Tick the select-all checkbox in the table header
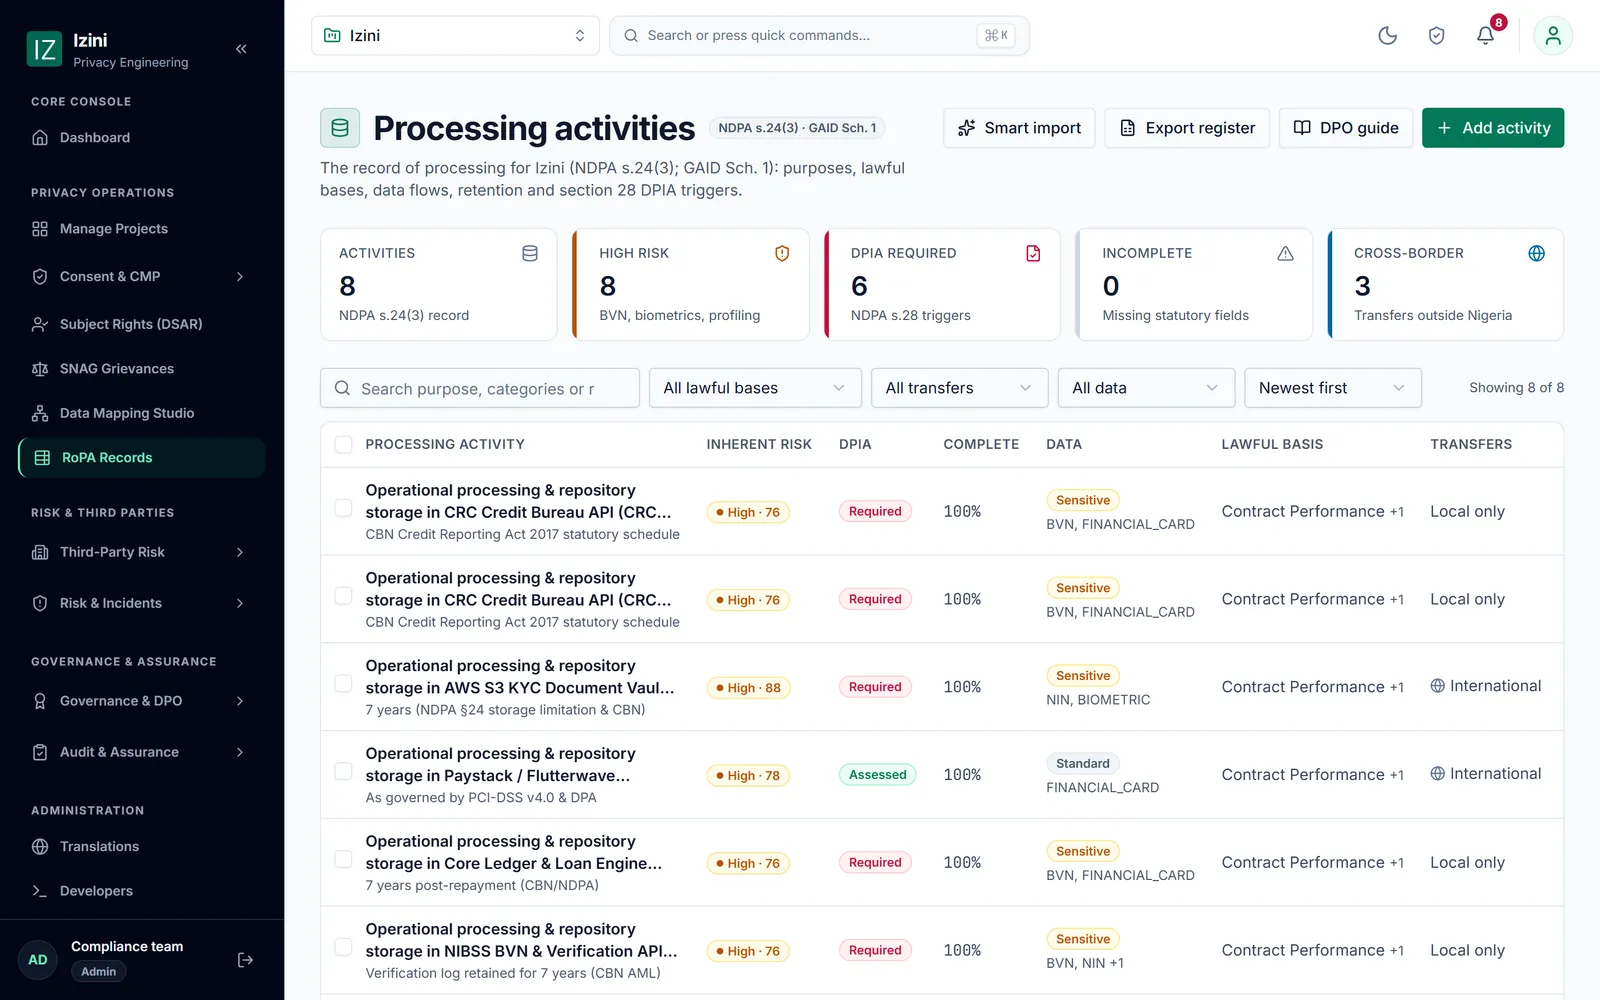The image size is (1600, 1000). 343,445
